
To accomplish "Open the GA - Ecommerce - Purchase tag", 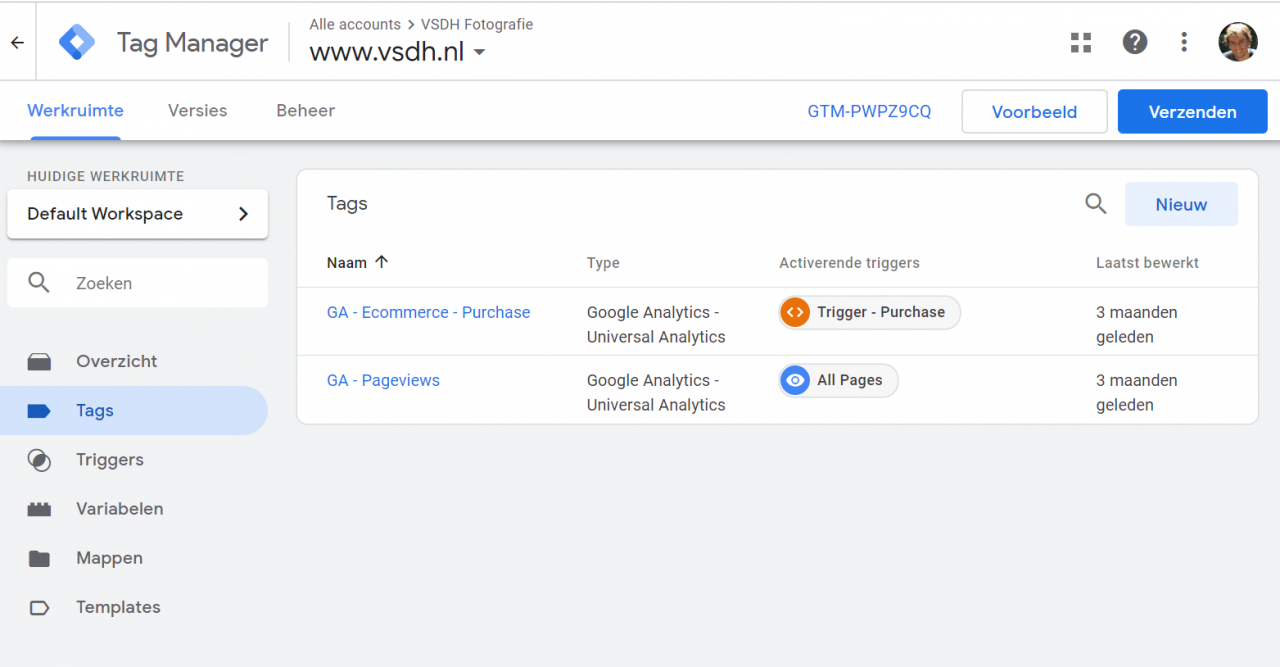I will [428, 312].
